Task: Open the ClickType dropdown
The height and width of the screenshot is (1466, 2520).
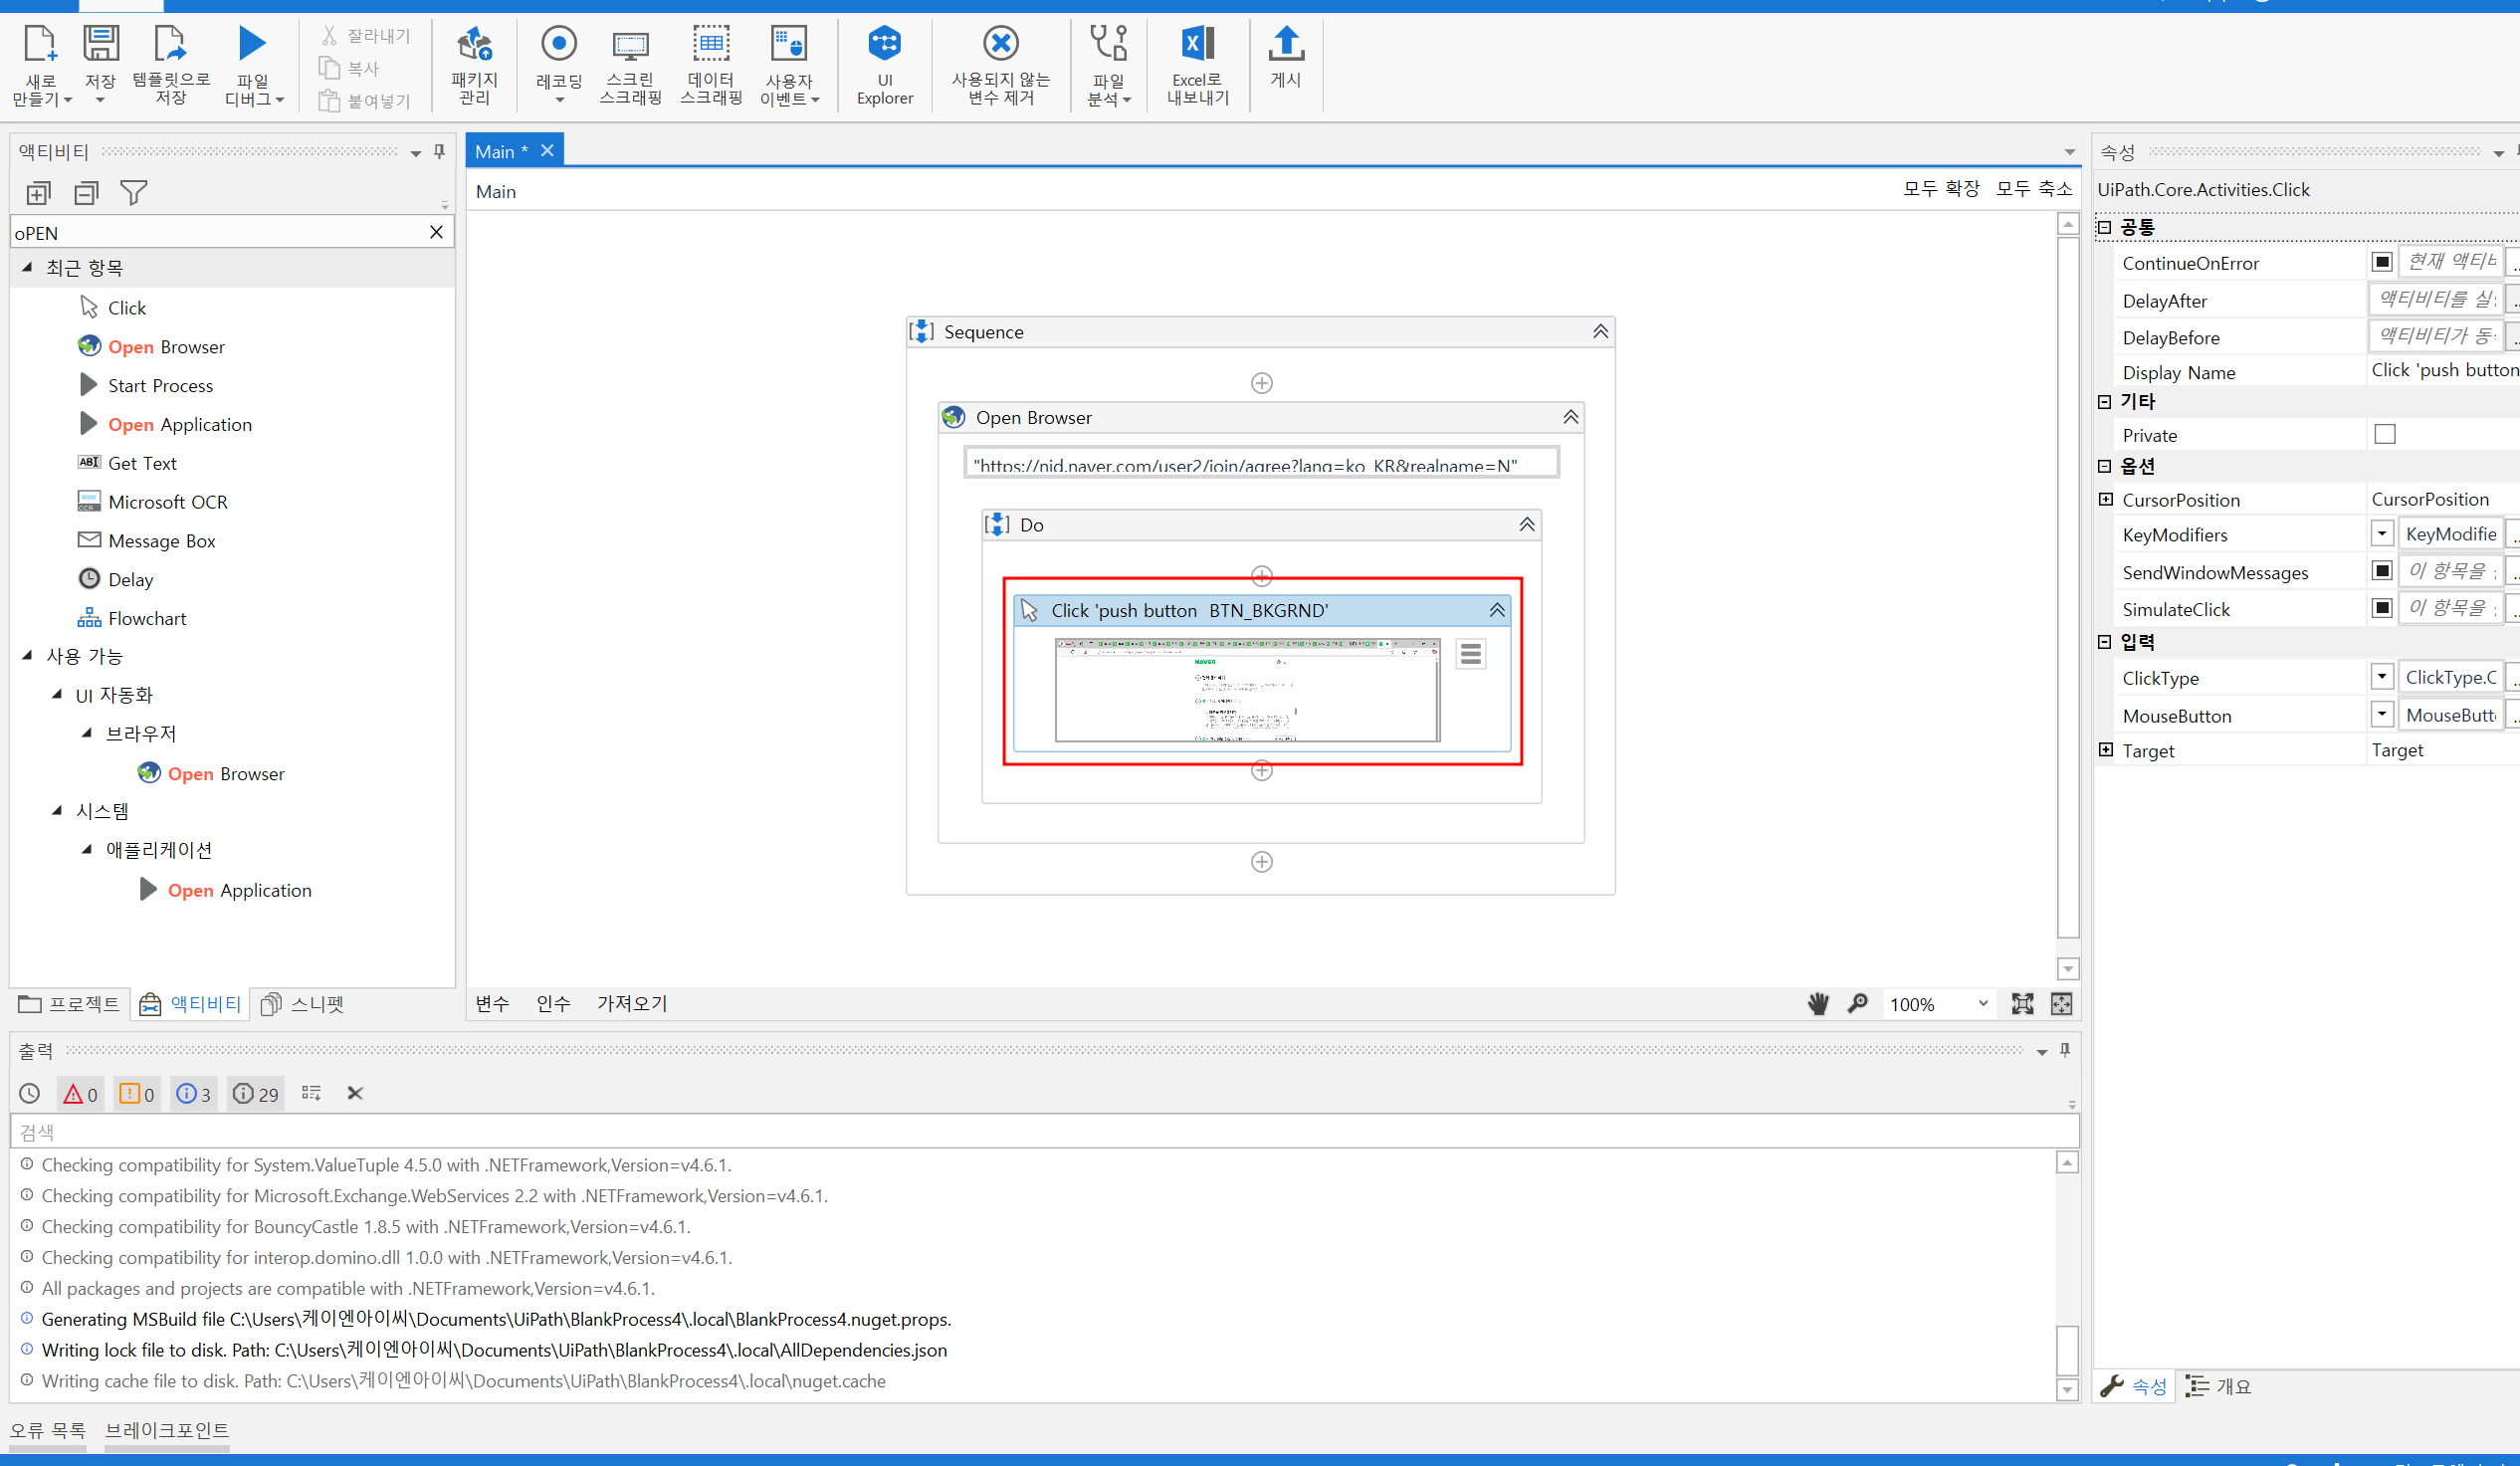Action: 2381,677
